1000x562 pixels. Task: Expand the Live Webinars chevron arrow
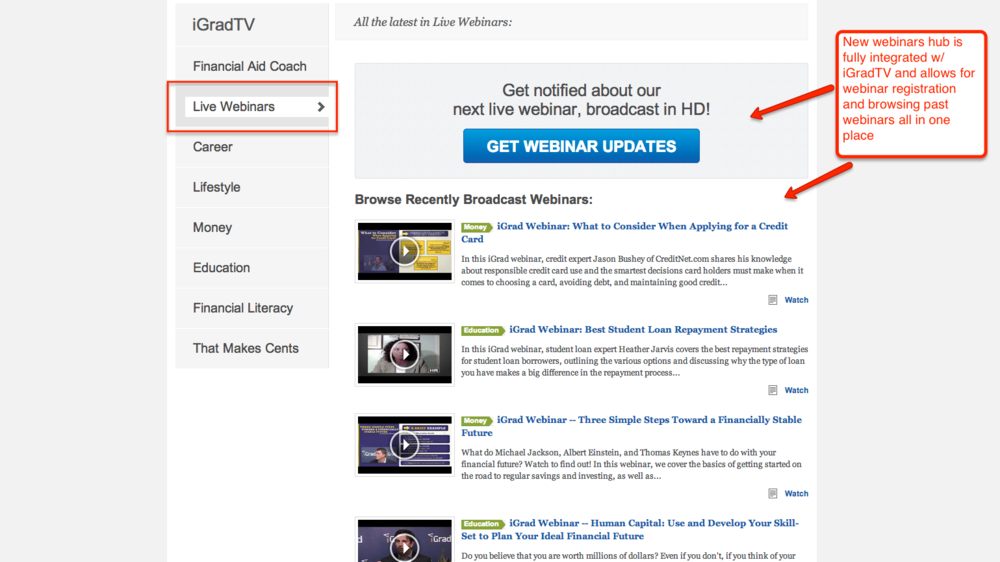(321, 107)
